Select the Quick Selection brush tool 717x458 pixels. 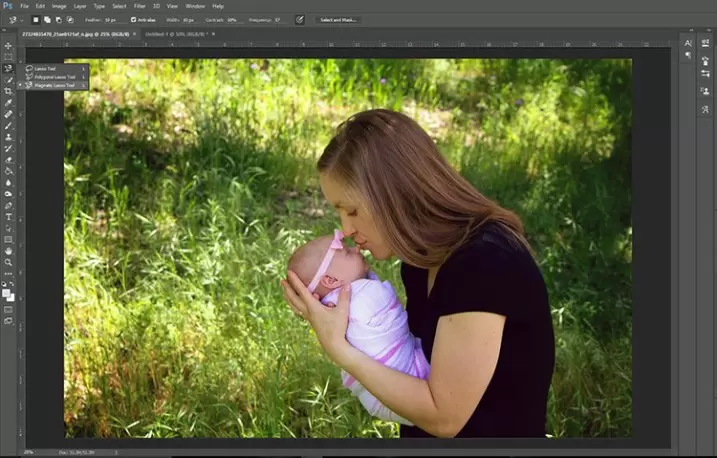(8, 80)
